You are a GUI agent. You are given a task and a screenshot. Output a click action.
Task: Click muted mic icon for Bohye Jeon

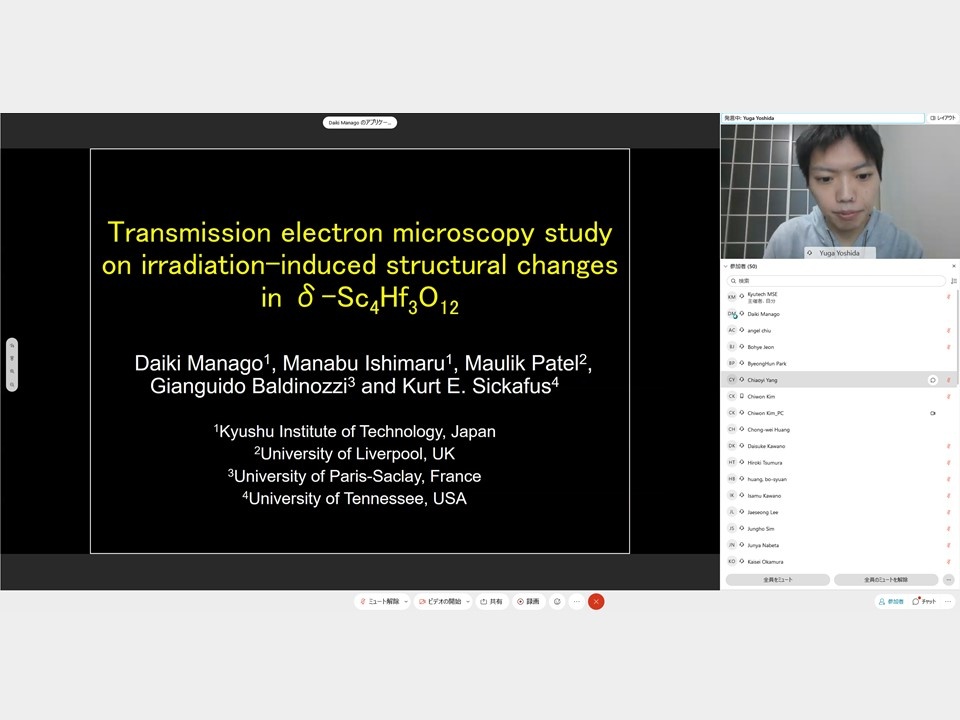tap(948, 347)
